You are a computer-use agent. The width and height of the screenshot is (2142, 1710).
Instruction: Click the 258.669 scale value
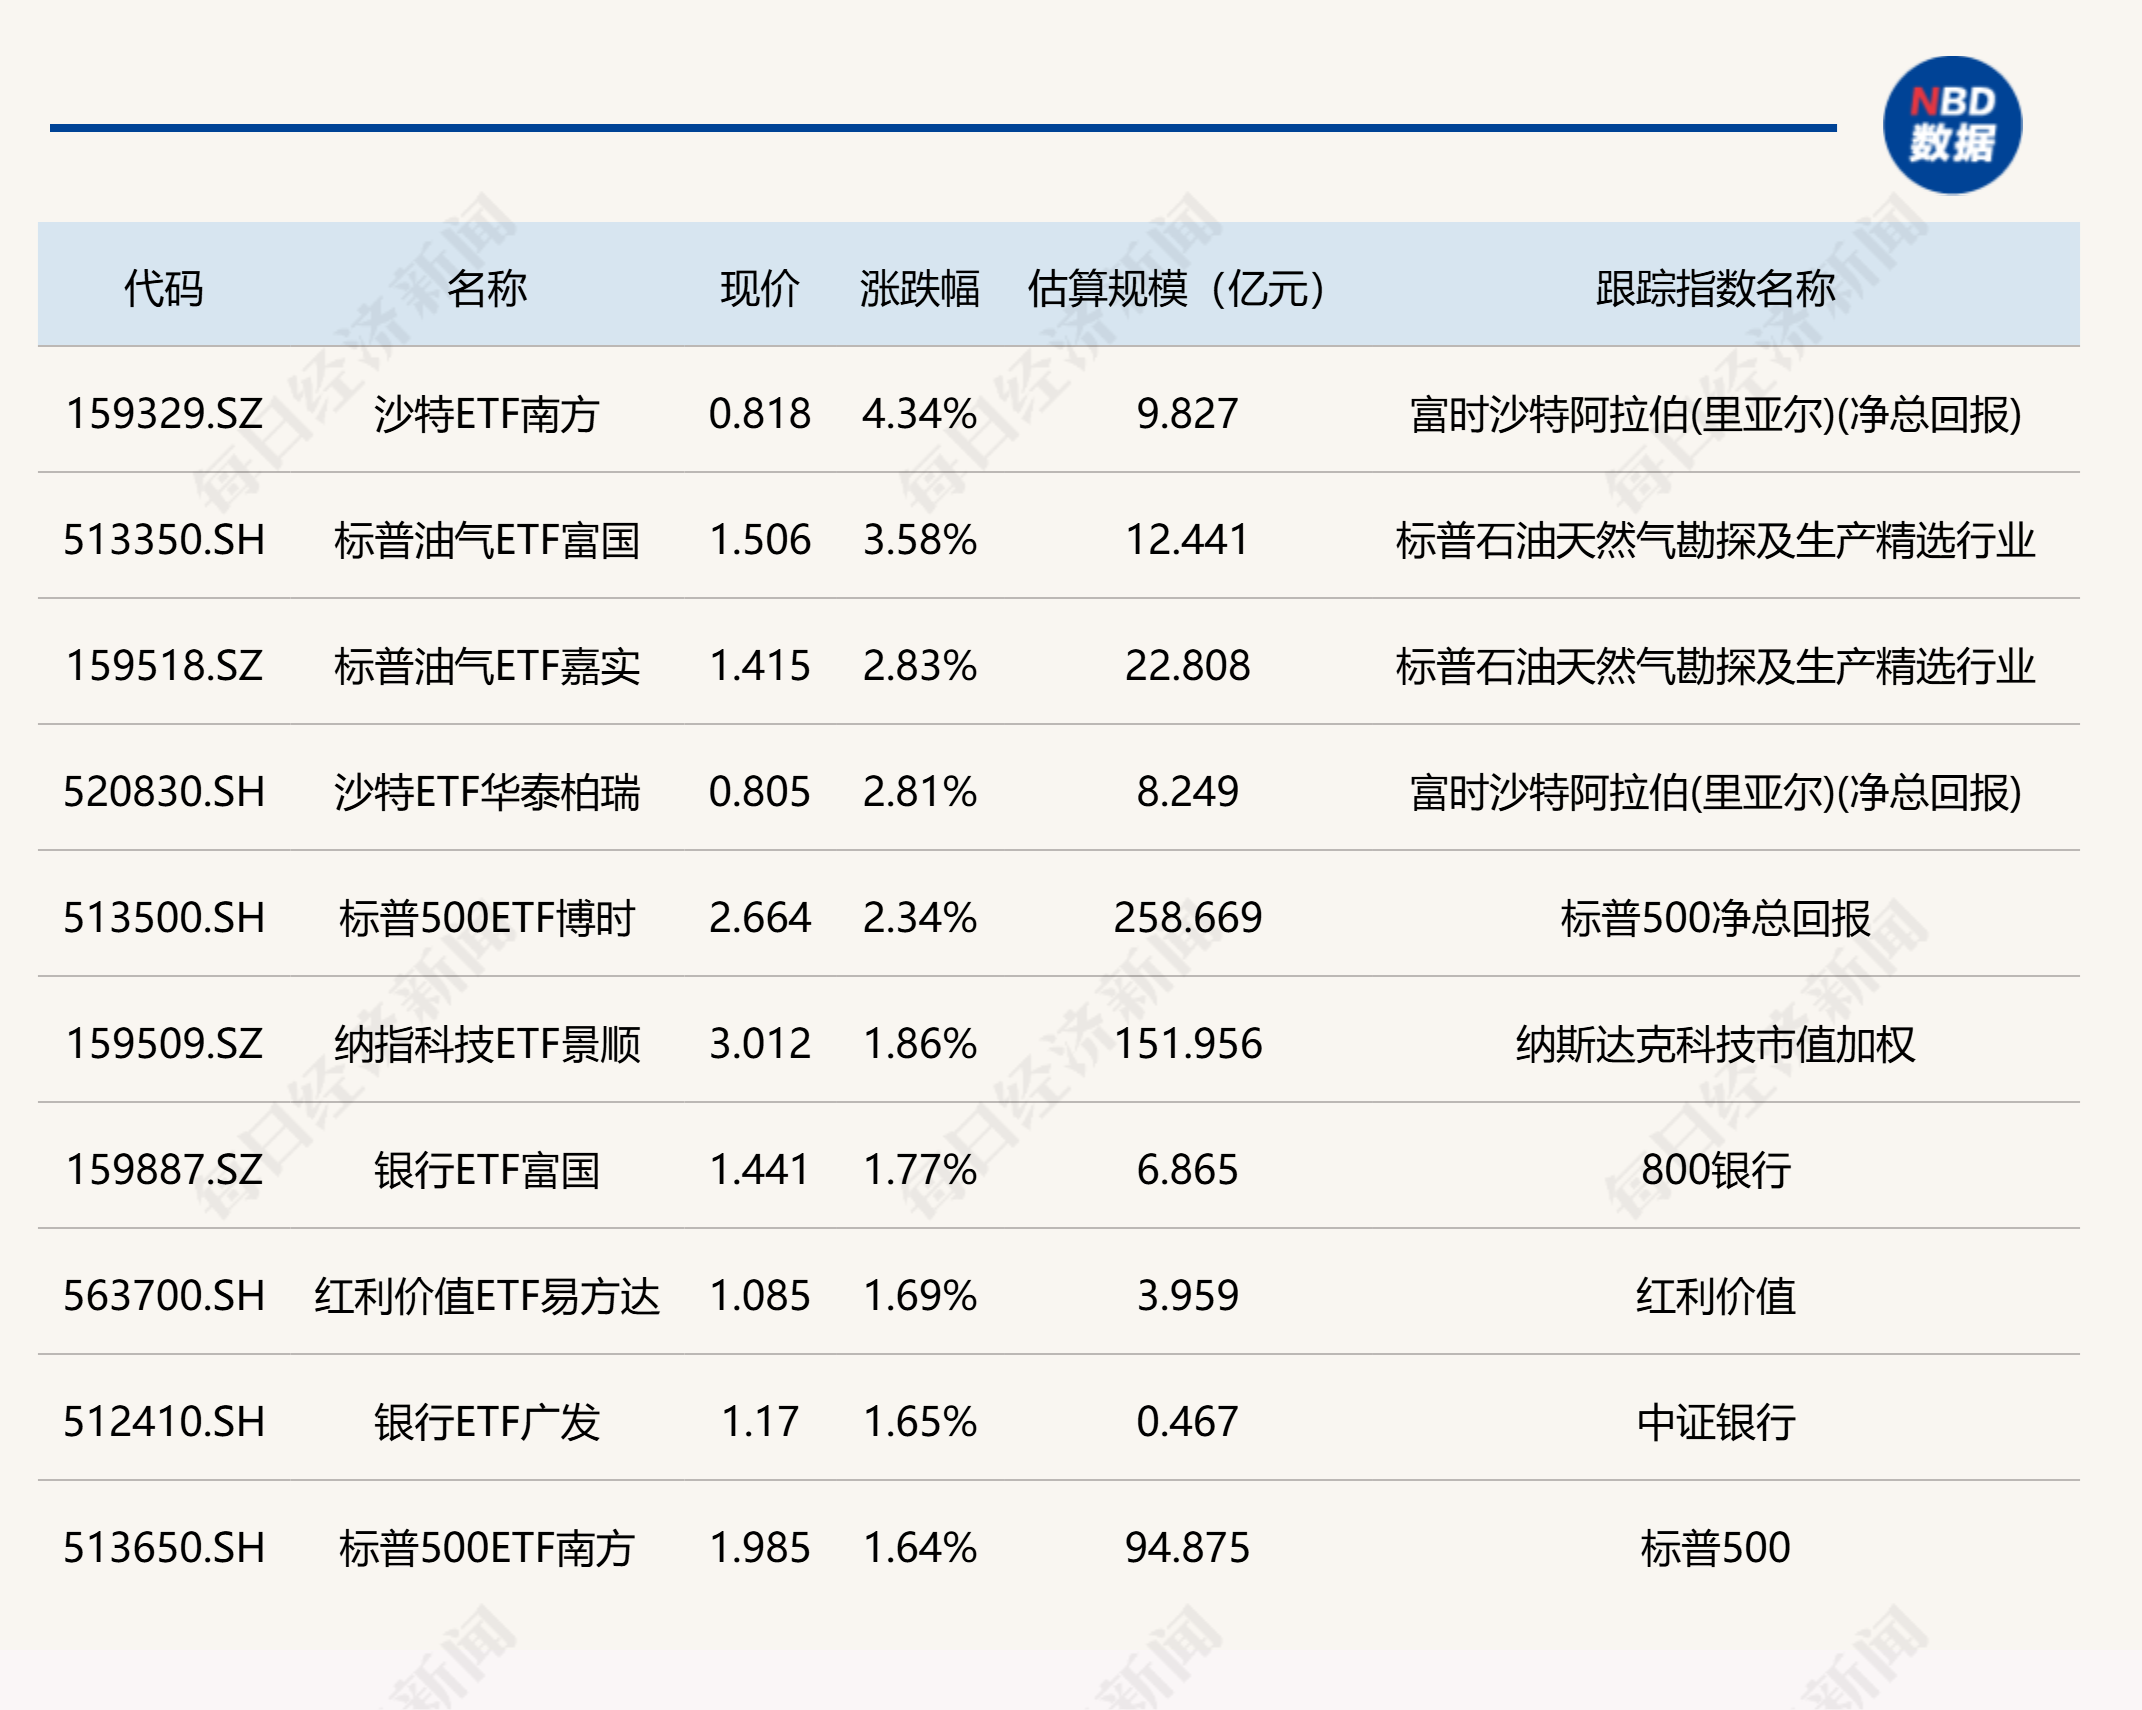click(1187, 918)
